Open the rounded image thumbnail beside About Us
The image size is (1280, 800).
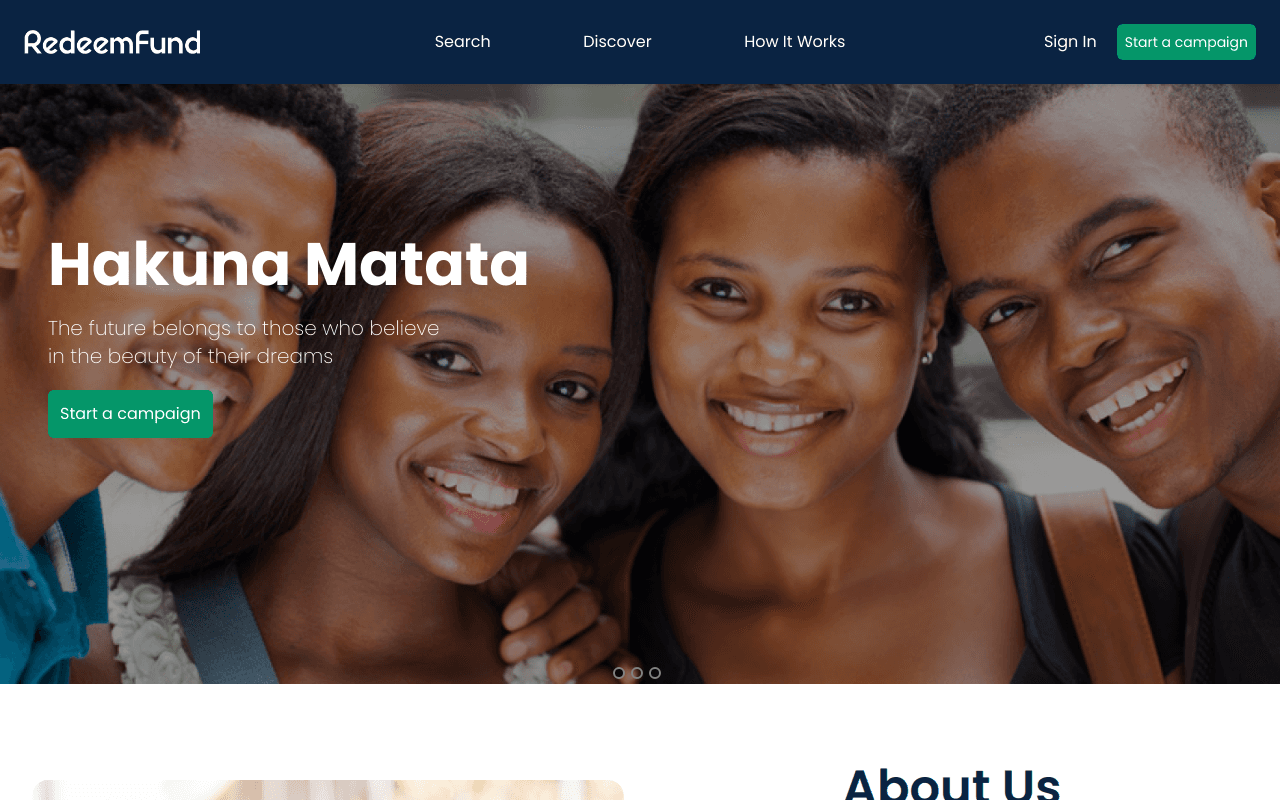pos(328,790)
